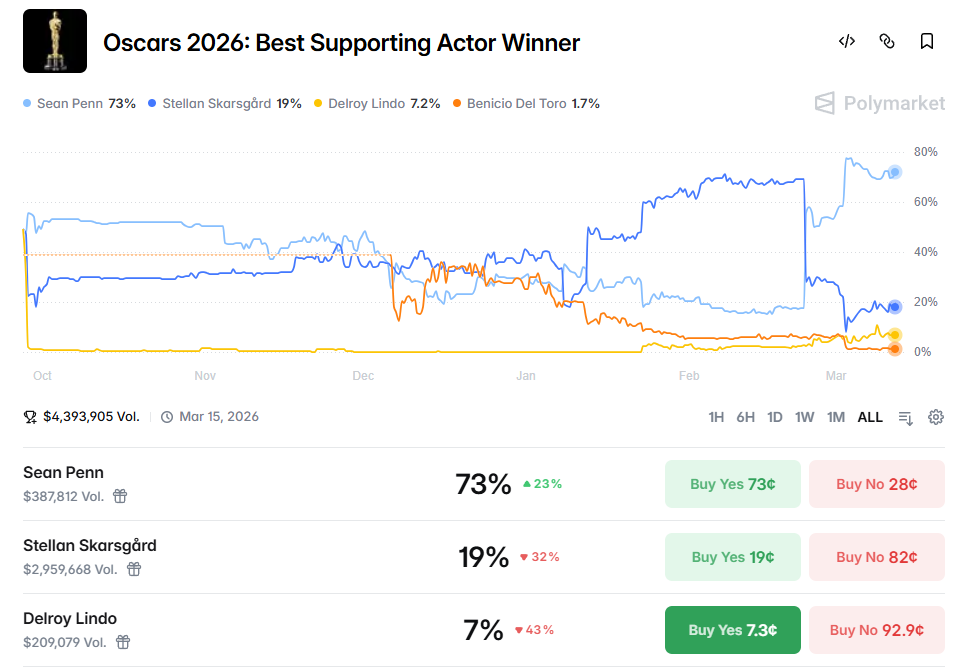This screenshot has height=670, width=960.
Task: Click the Oscar statue thumbnail
Action: (x=55, y=41)
